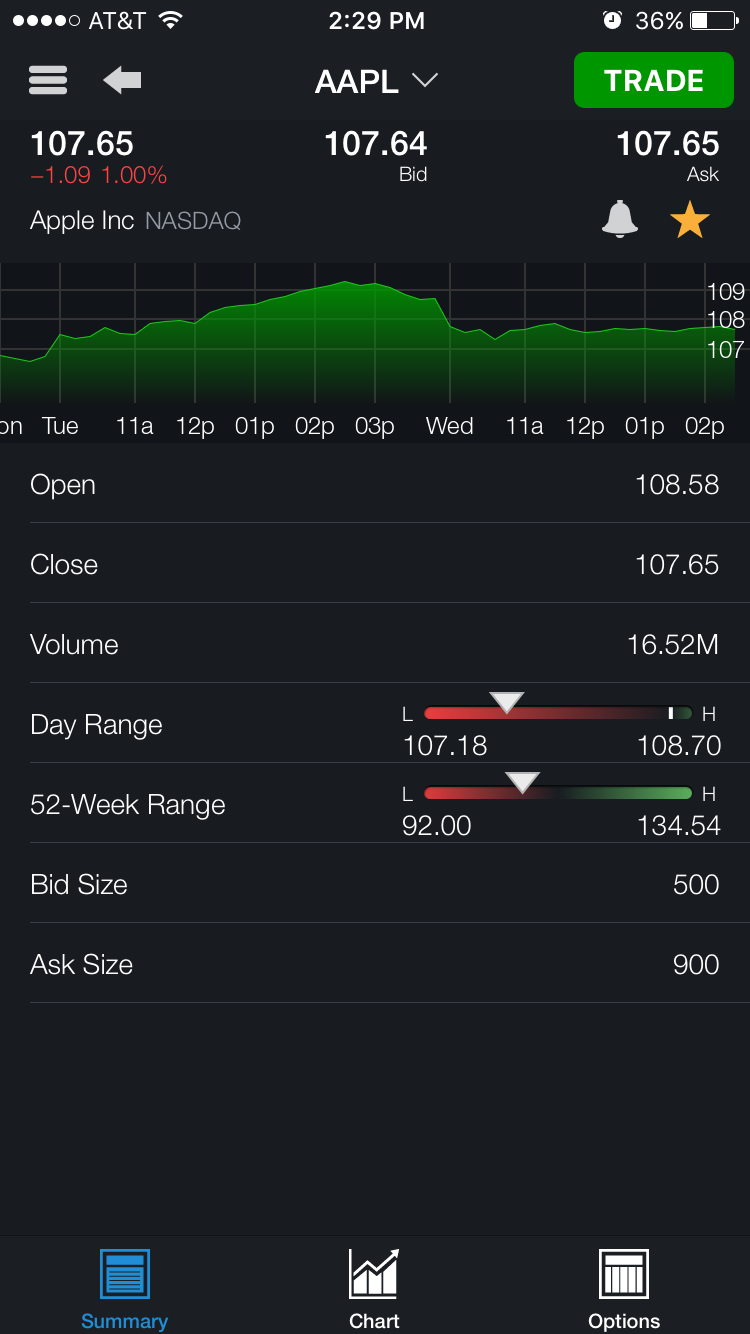Open the AAPL symbol dropdown
The image size is (750, 1334).
click(376, 81)
